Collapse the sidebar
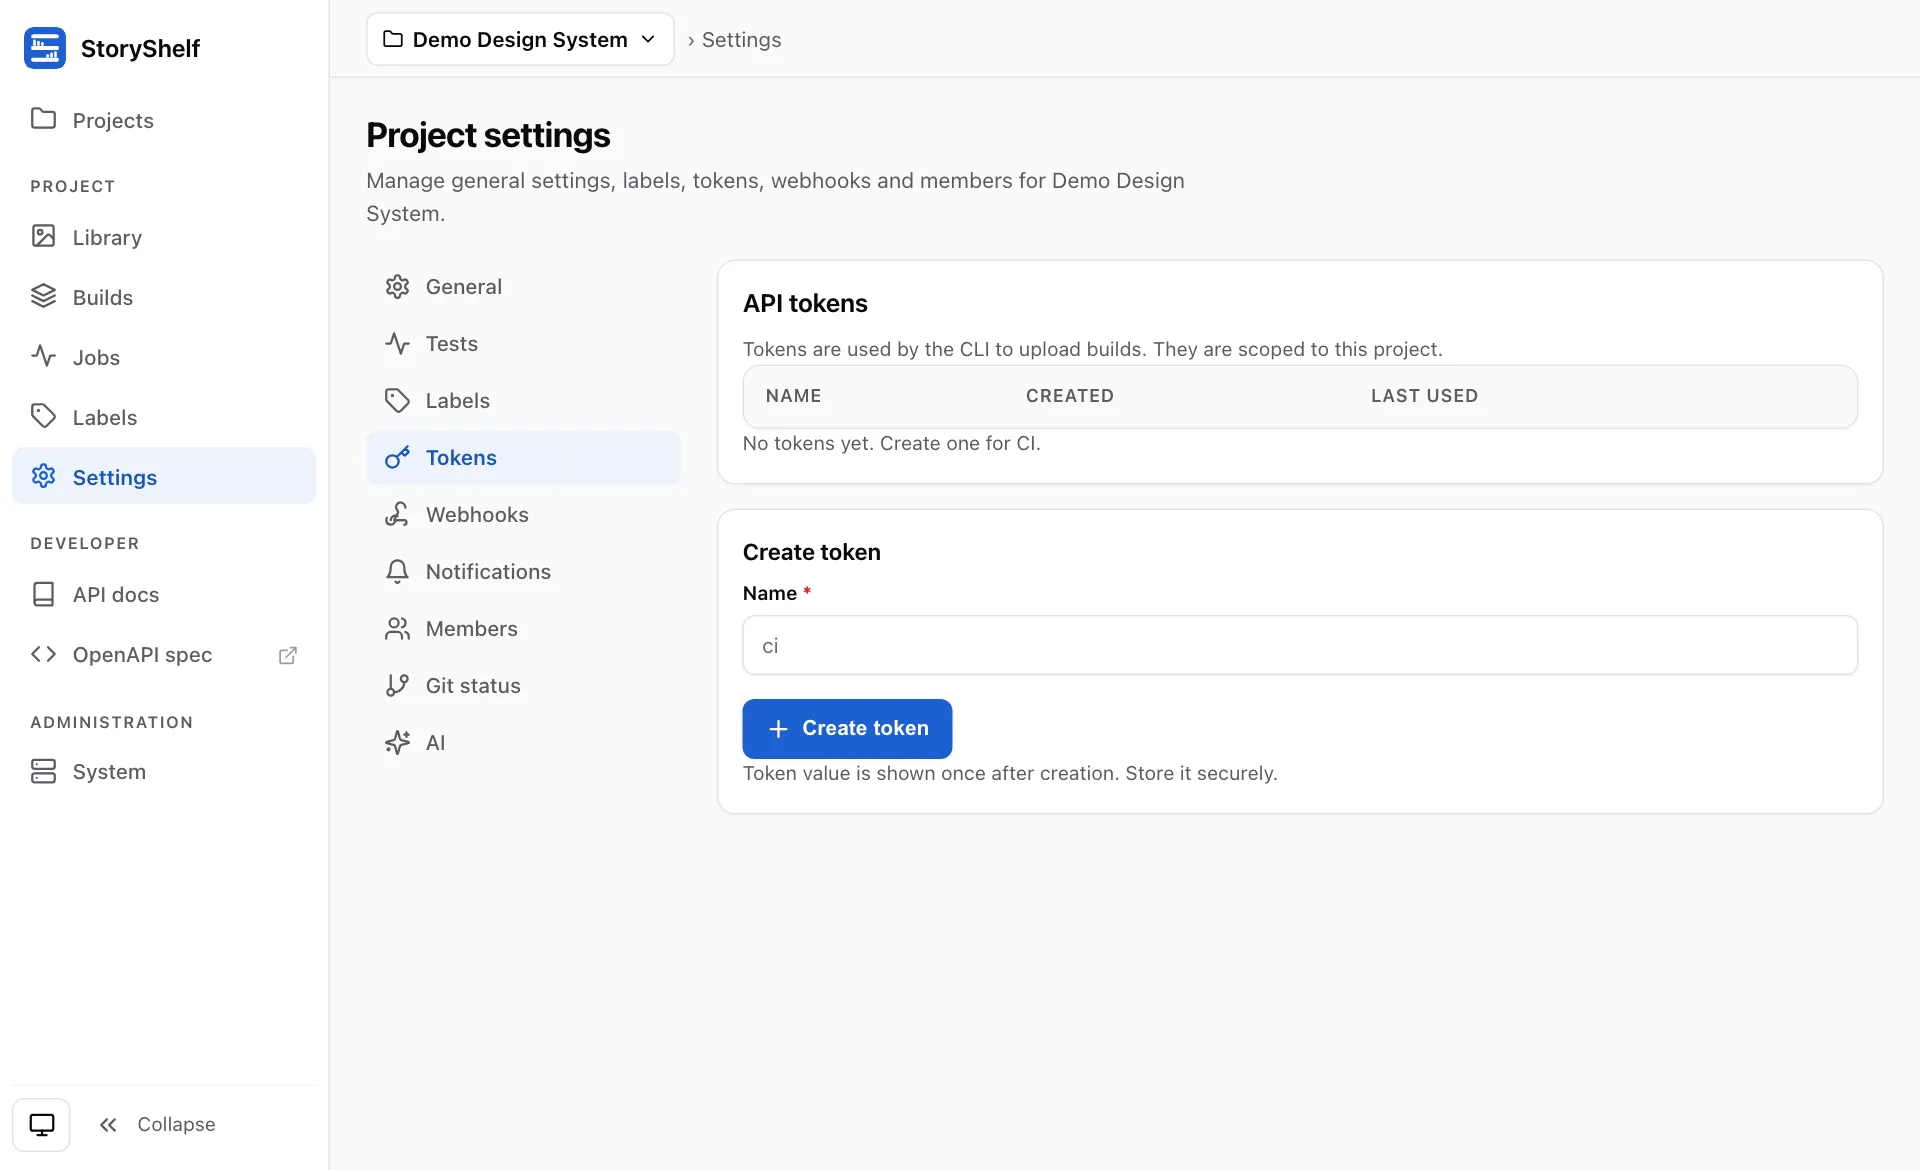1920x1170 pixels. 157,1124
